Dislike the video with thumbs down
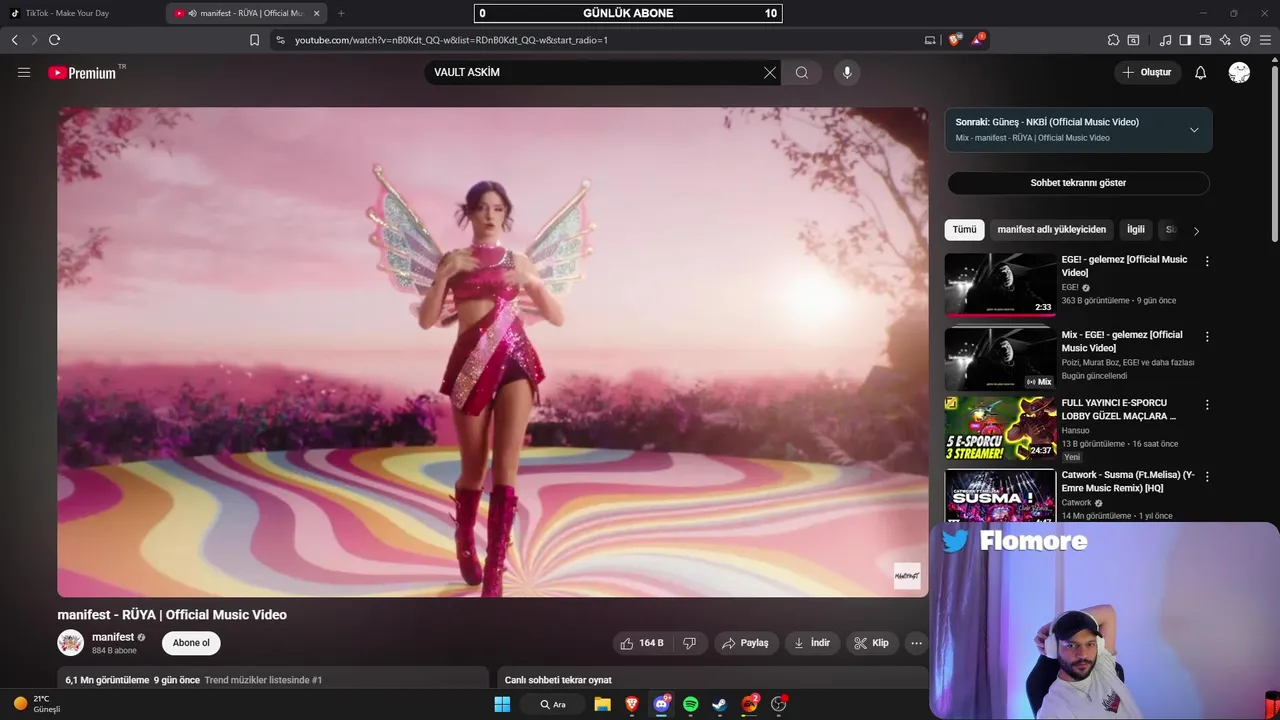Image resolution: width=1280 pixels, height=720 pixels. pos(690,643)
